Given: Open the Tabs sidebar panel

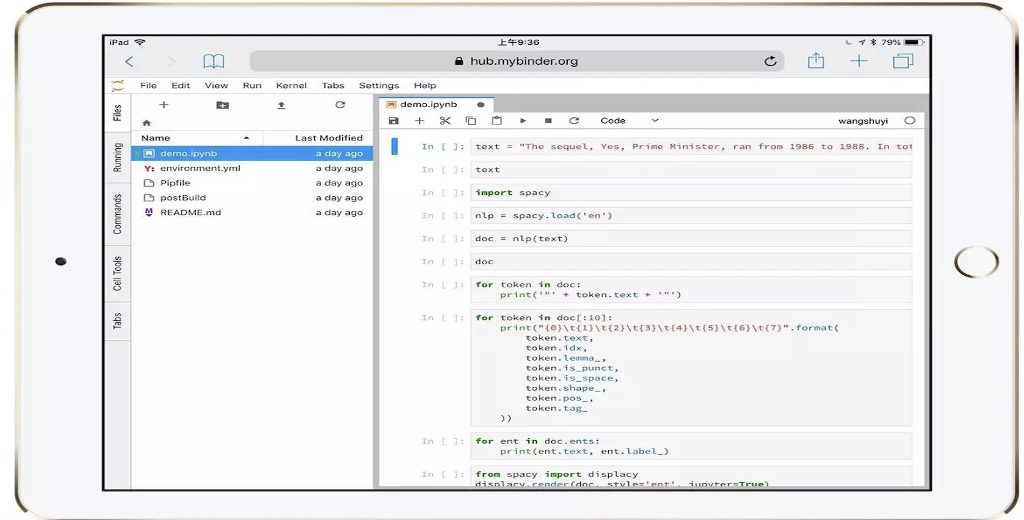Looking at the screenshot, I should pos(118,321).
